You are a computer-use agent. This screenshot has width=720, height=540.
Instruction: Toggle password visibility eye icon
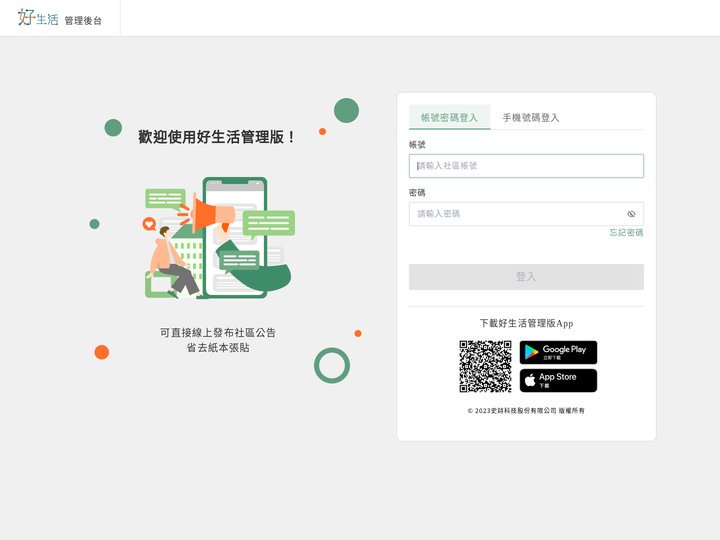click(631, 214)
